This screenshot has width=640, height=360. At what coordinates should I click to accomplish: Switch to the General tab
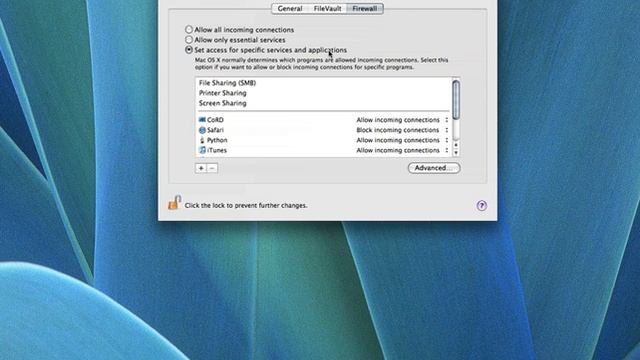point(290,9)
